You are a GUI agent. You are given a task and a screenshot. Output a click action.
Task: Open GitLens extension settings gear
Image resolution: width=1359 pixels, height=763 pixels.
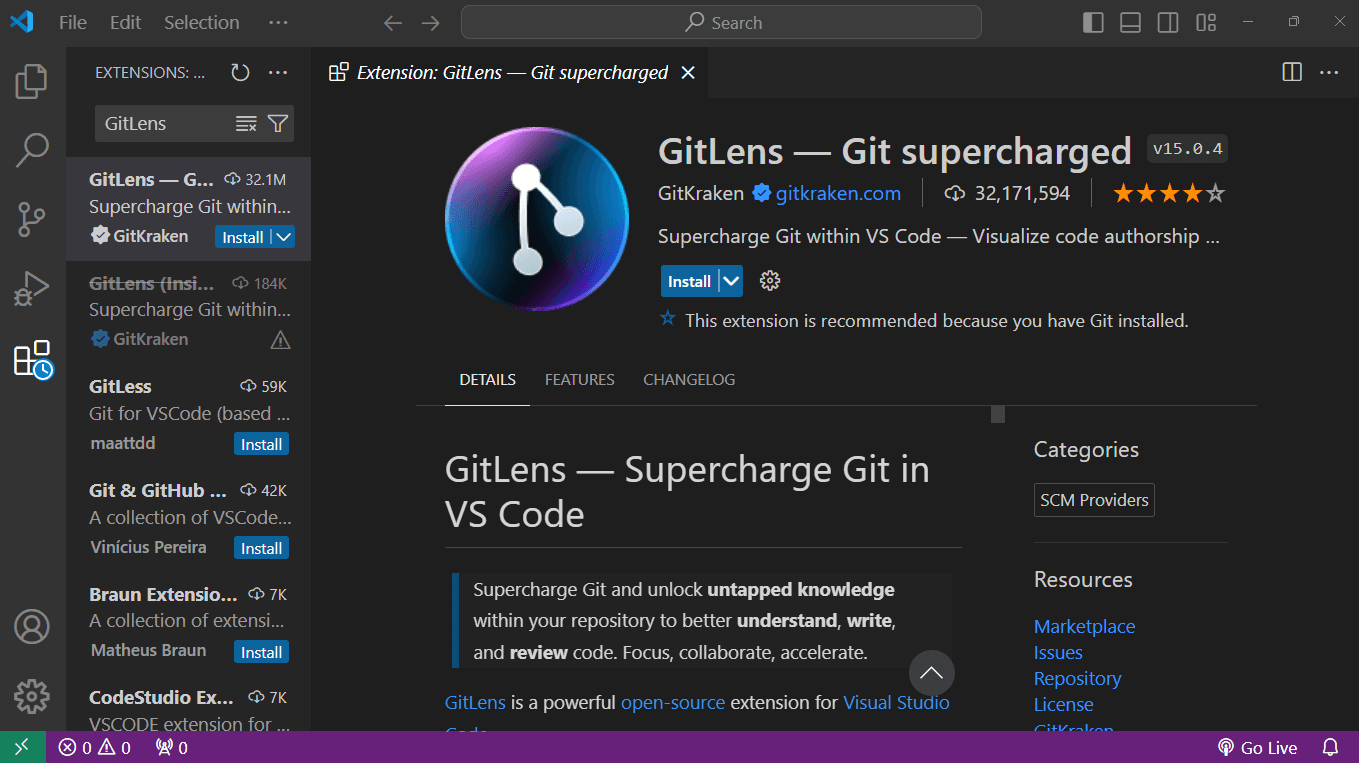pos(769,281)
